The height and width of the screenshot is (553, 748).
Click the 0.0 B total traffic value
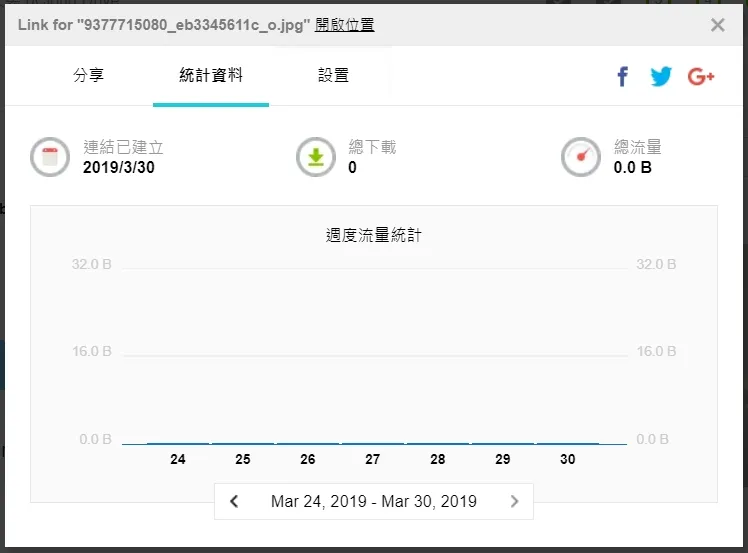(x=633, y=167)
